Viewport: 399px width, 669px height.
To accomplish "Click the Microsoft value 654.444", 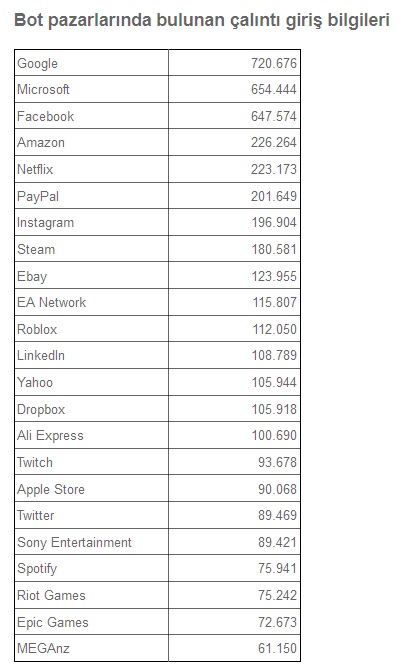I will click(x=274, y=89).
